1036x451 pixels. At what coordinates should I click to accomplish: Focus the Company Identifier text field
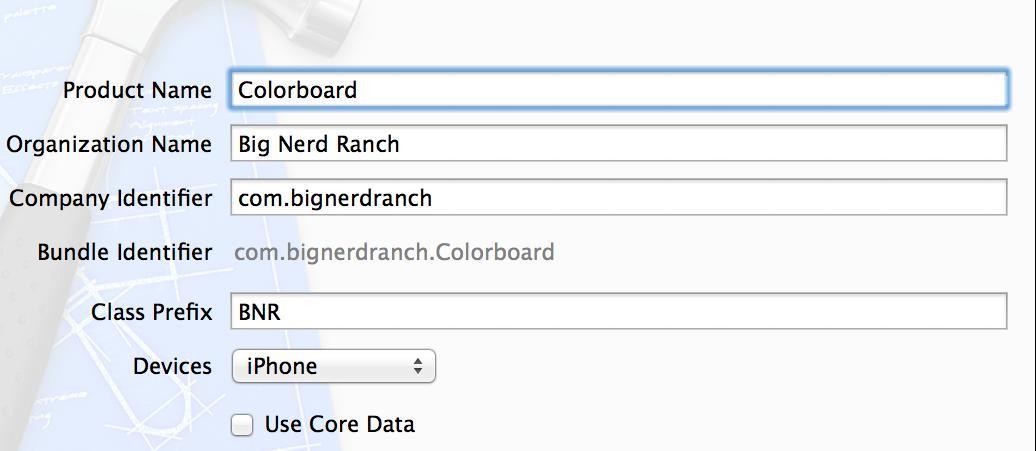click(x=618, y=197)
